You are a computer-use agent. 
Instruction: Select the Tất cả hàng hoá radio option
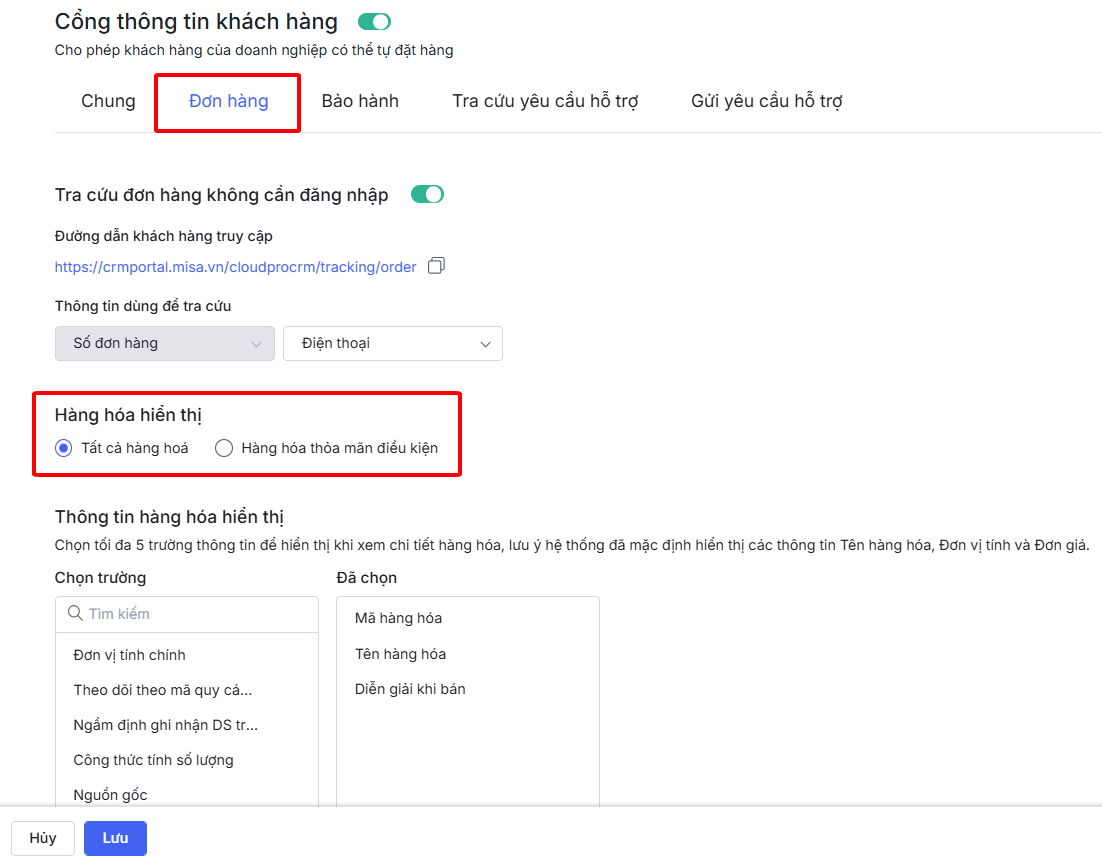tap(64, 448)
